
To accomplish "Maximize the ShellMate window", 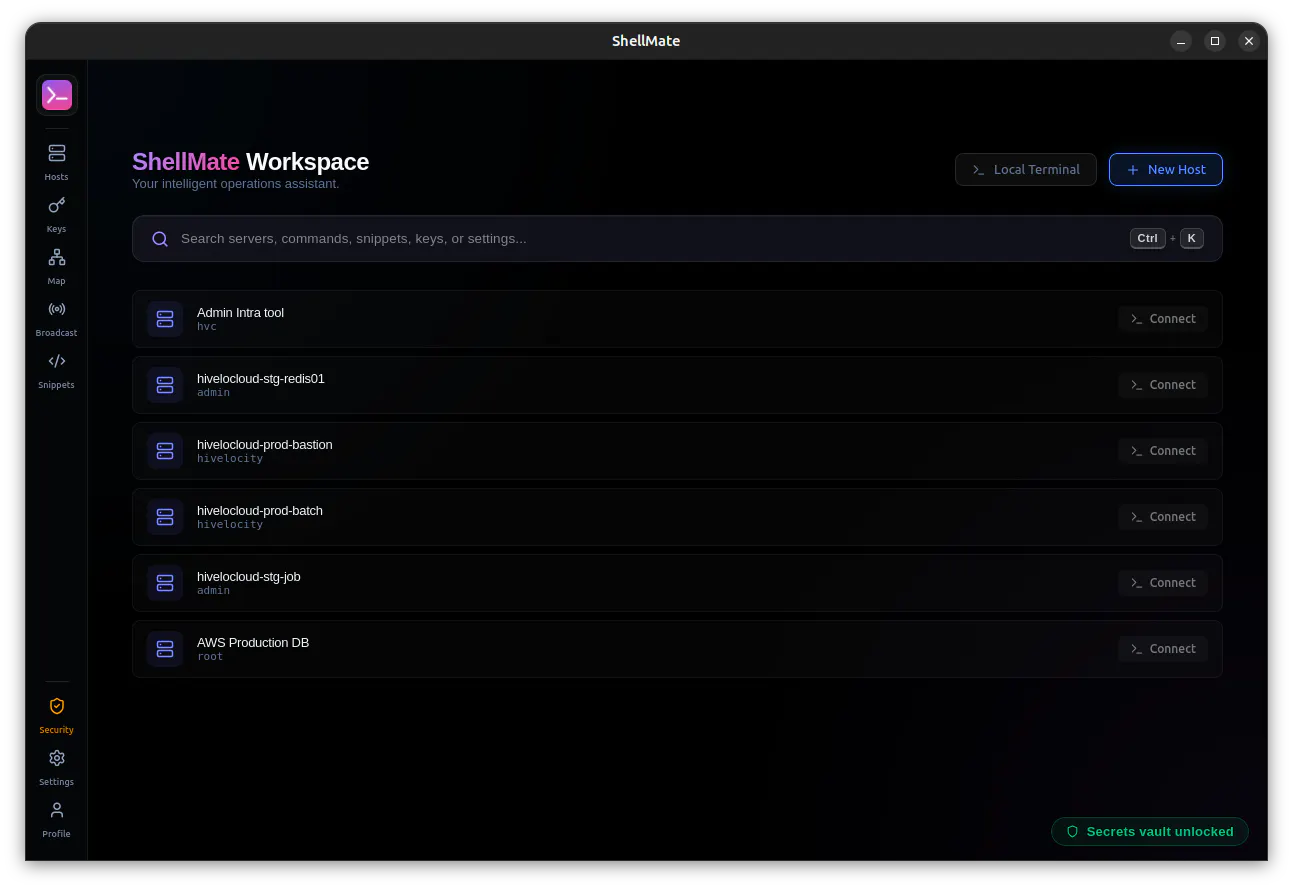I will pos(1215,41).
